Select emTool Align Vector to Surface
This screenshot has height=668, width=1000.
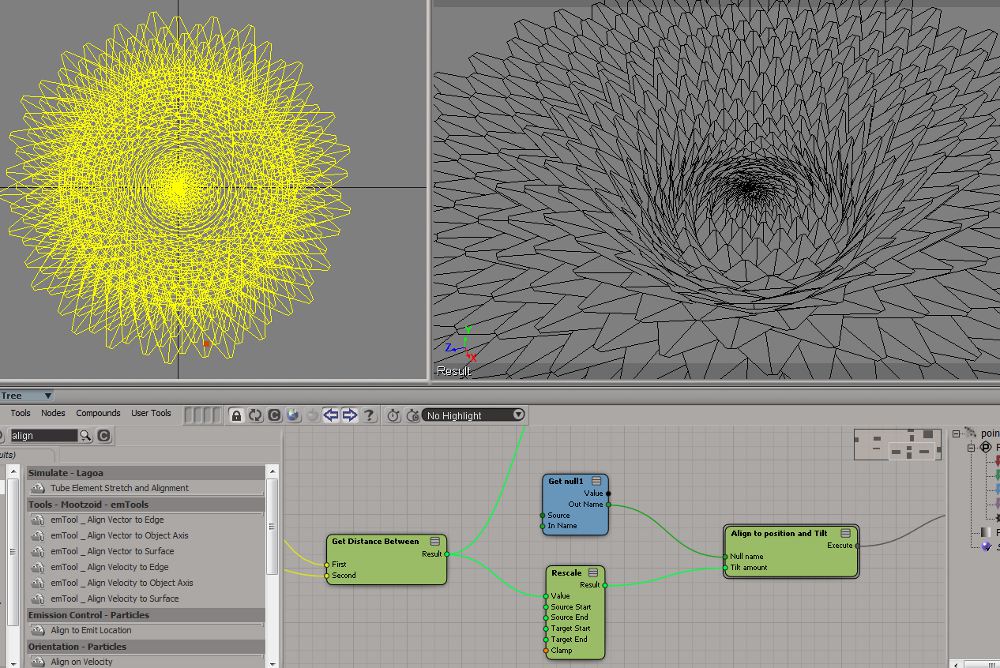[112, 551]
